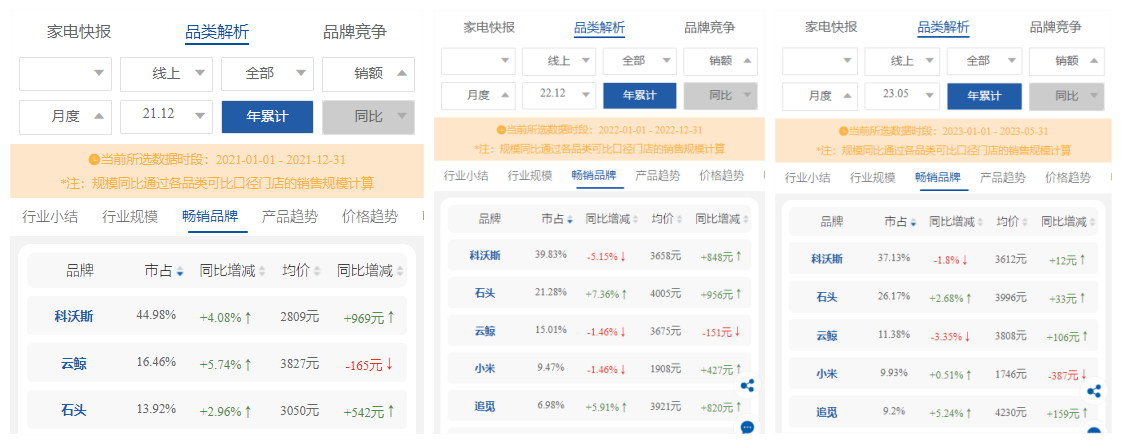Open the 月度 dropdown in the 23.05 panel
The width and height of the screenshot is (1122, 444).
tap(819, 96)
